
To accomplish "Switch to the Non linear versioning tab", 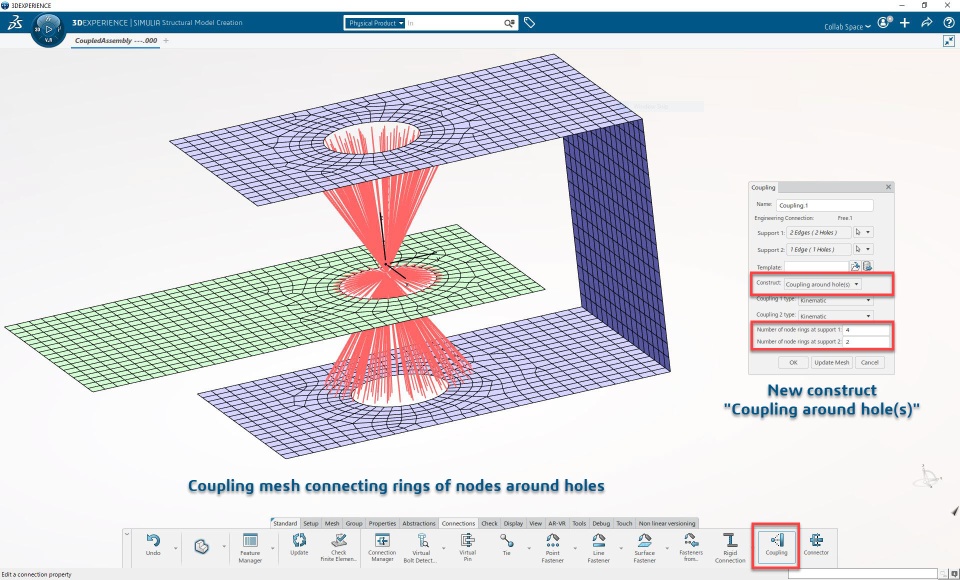I will [x=667, y=524].
